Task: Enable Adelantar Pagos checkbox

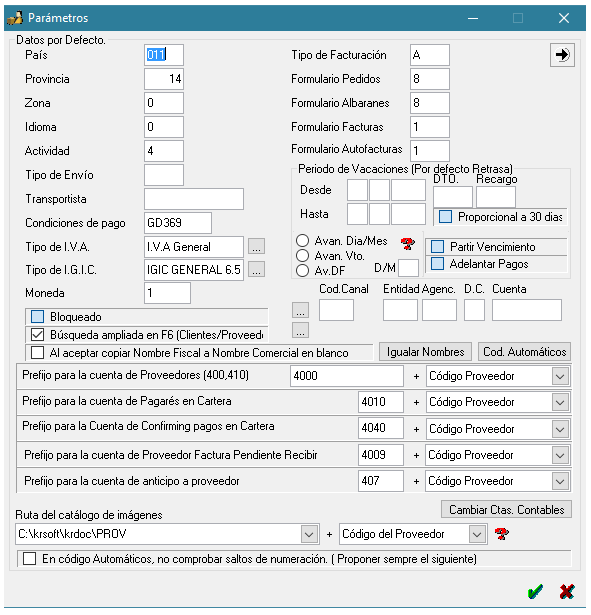Action: point(437,264)
